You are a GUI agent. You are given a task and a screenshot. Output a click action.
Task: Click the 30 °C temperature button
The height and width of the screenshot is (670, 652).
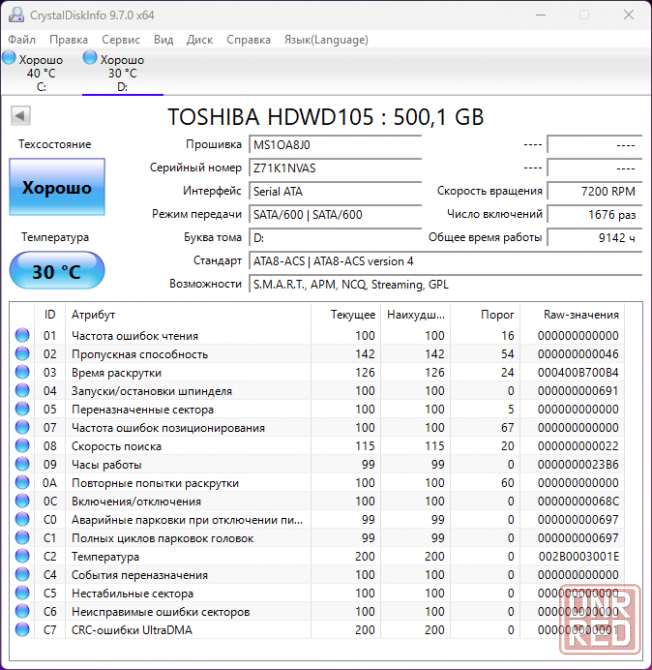57,271
